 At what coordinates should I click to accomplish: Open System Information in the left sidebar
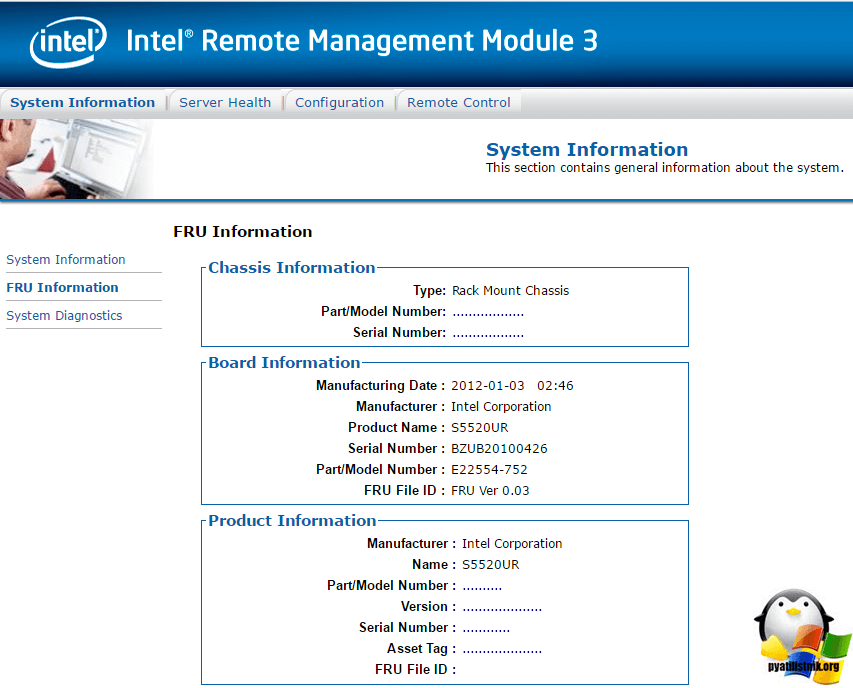66,259
